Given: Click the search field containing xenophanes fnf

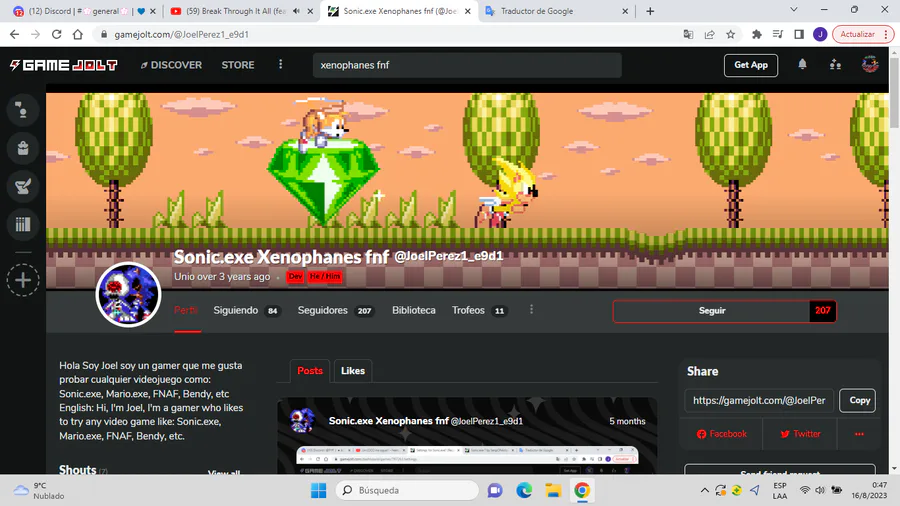Looking at the screenshot, I should 467,65.
